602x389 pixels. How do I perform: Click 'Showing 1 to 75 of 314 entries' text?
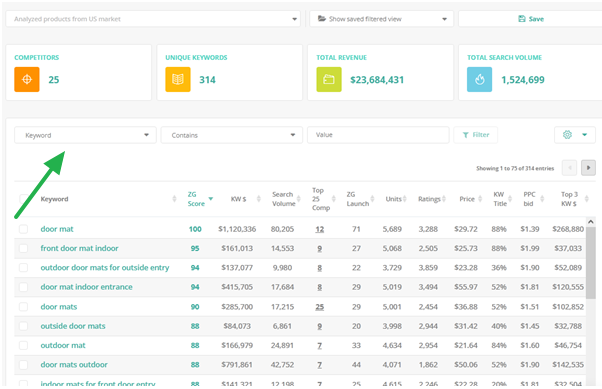point(515,168)
